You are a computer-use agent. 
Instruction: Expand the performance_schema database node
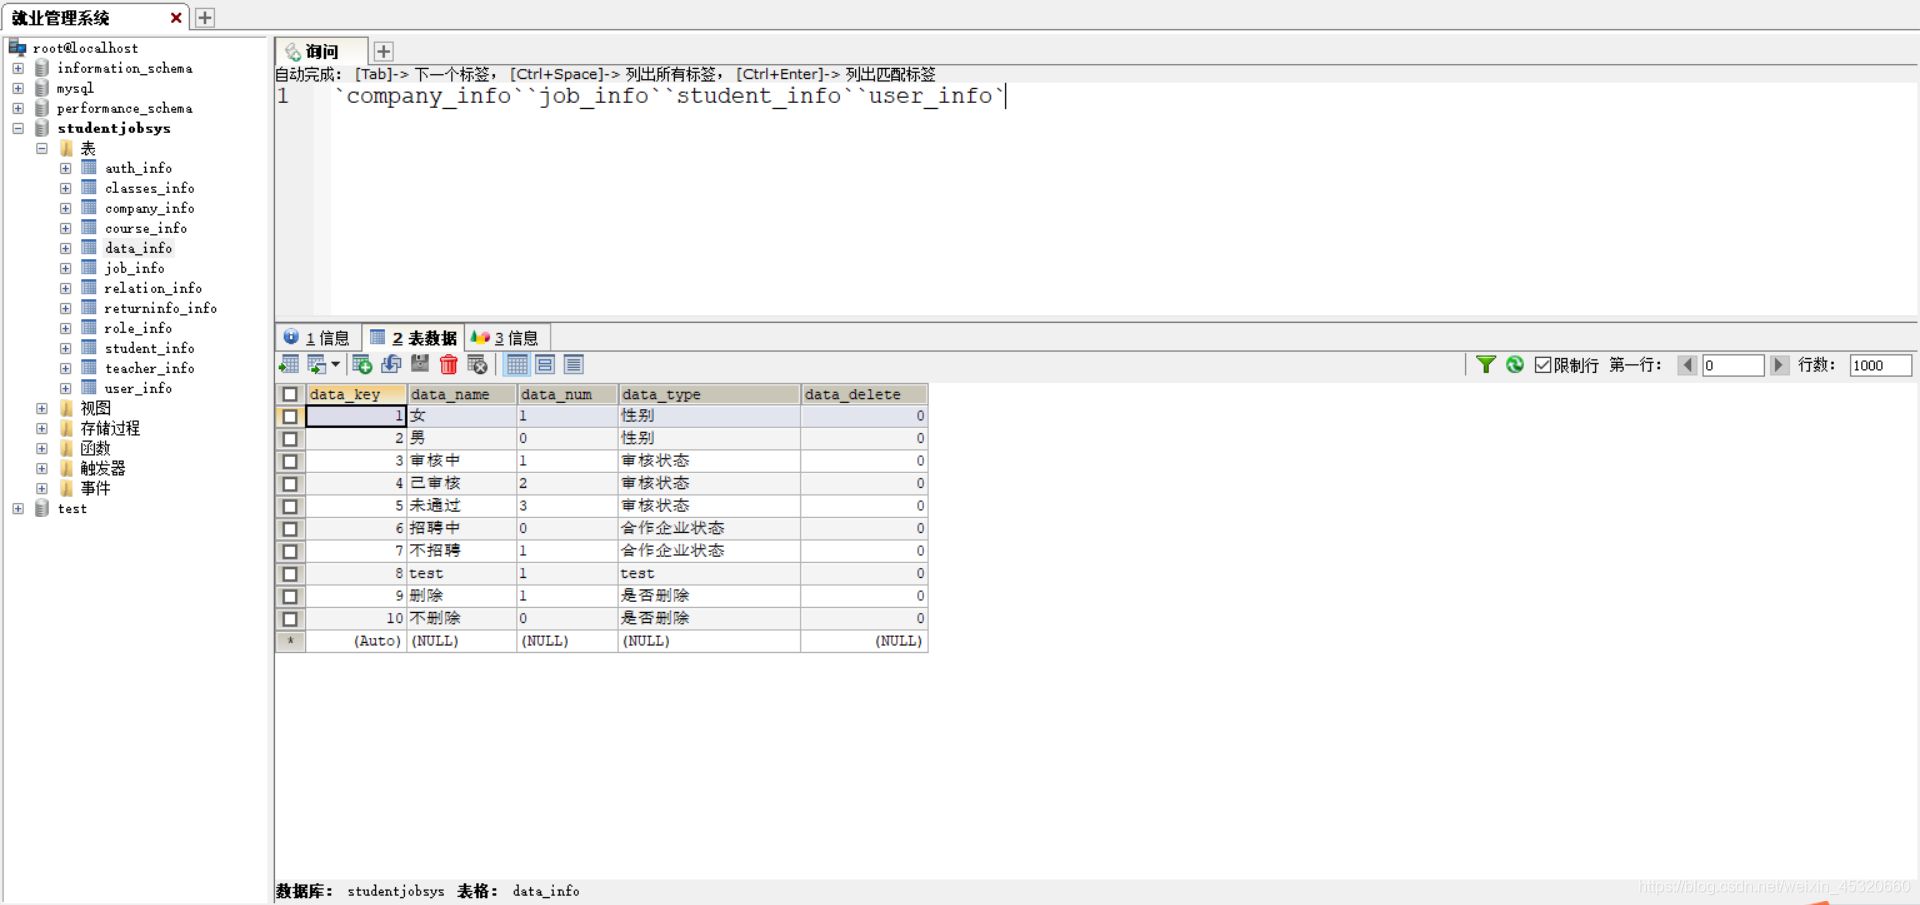point(18,108)
